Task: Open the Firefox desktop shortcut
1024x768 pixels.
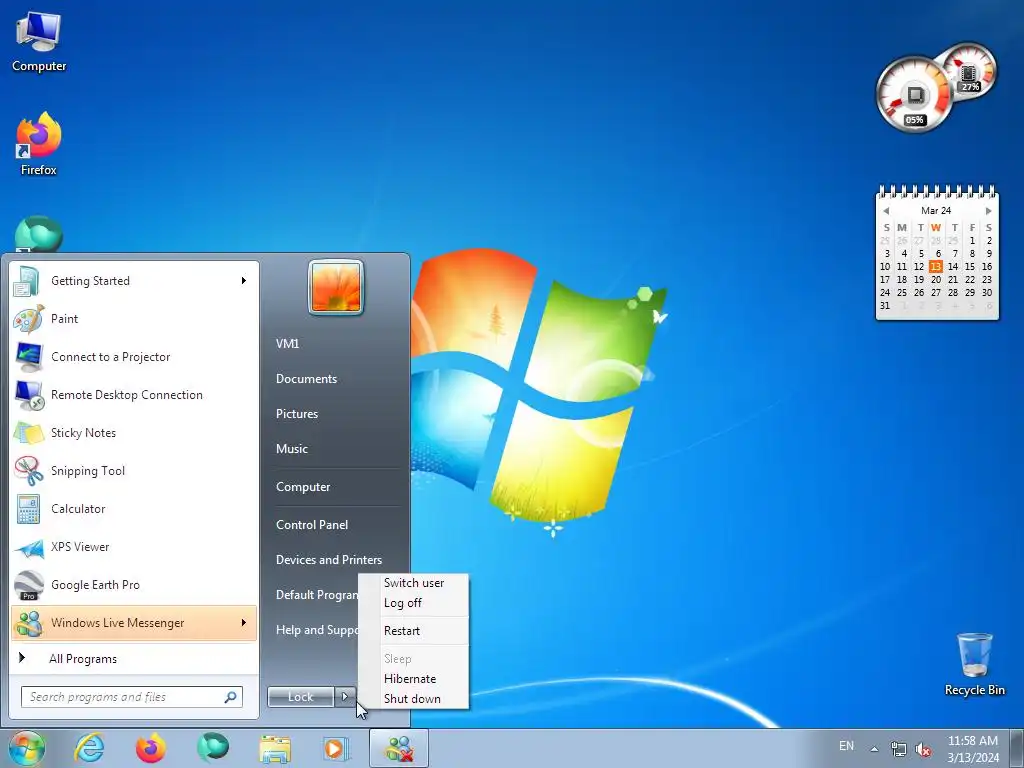Action: click(x=39, y=144)
